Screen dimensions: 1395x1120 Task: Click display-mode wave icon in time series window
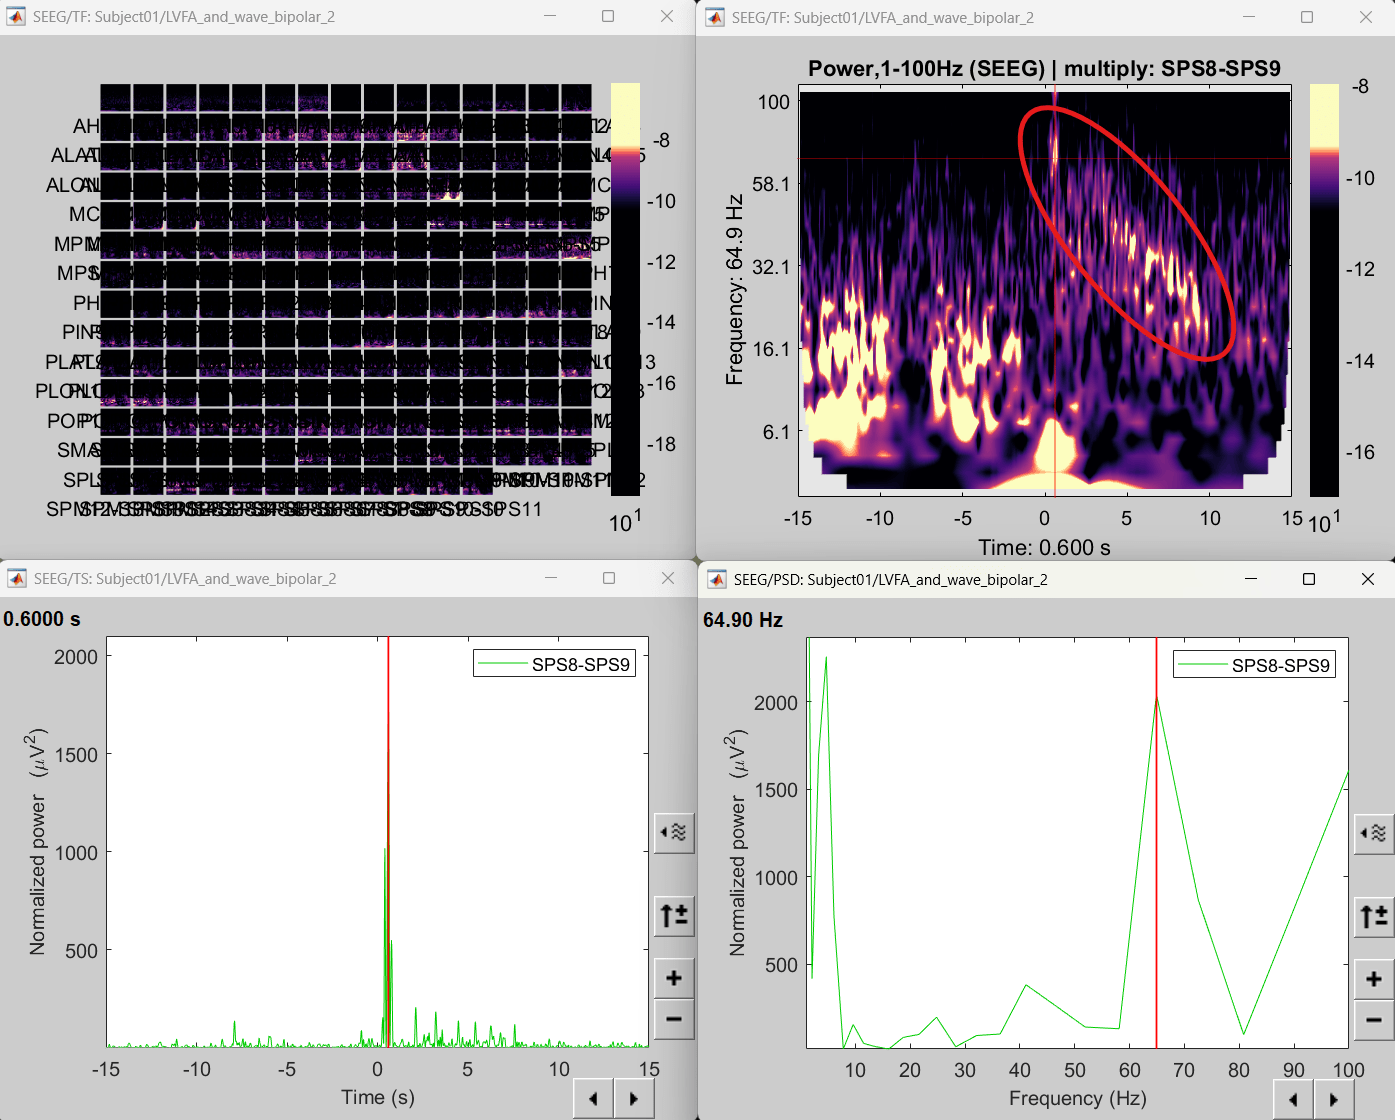(x=674, y=832)
